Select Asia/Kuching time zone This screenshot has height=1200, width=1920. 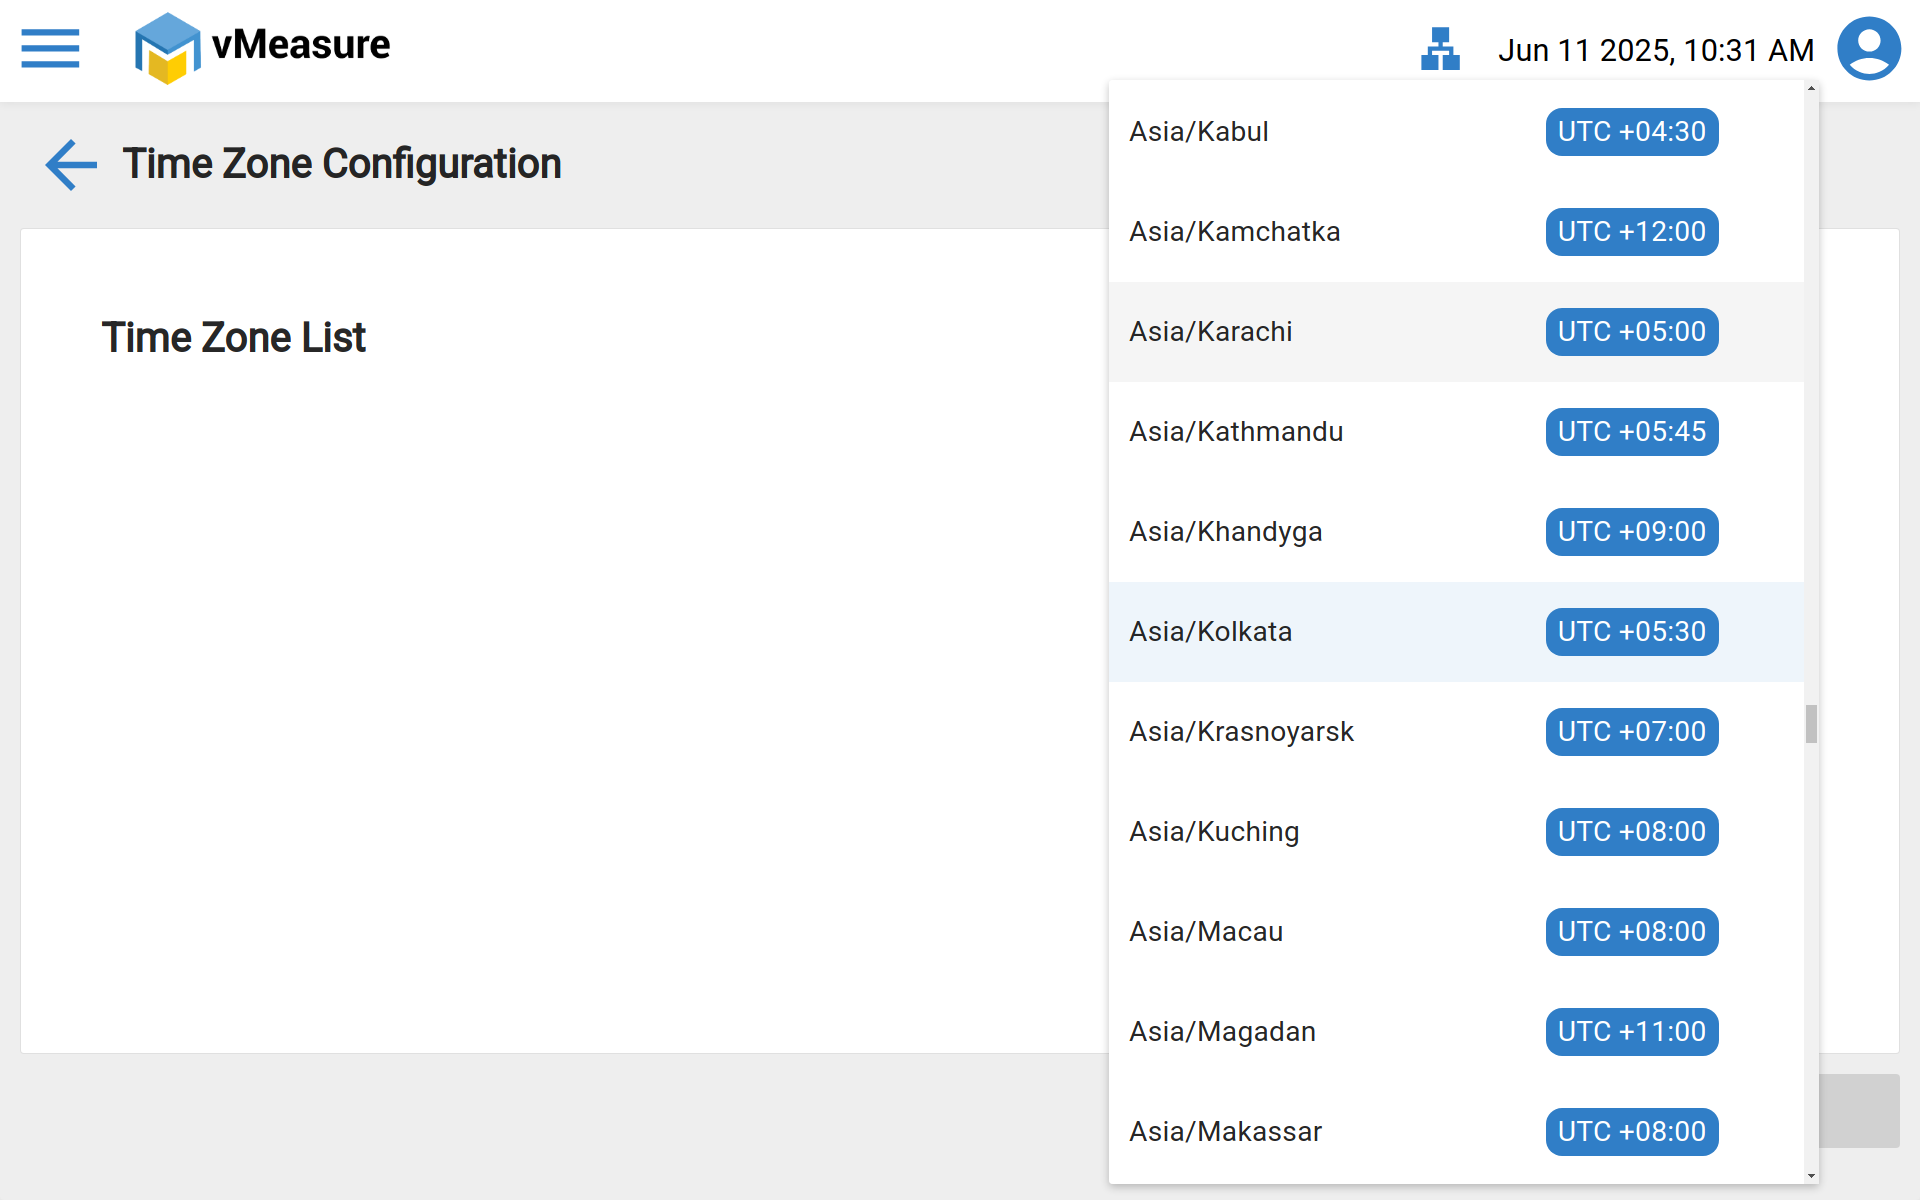[x=1214, y=832]
